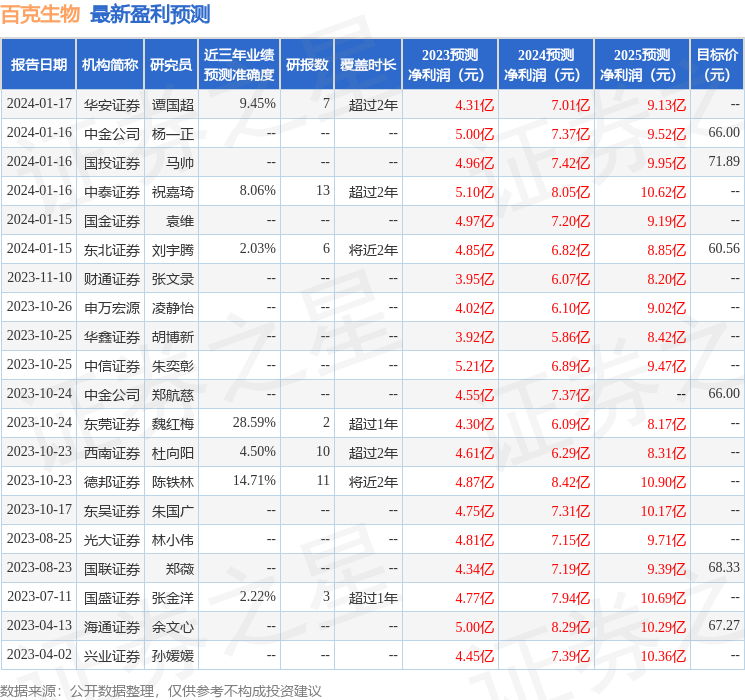Click accuracy value 2.03%
This screenshot has height=700, width=745.
point(258,249)
